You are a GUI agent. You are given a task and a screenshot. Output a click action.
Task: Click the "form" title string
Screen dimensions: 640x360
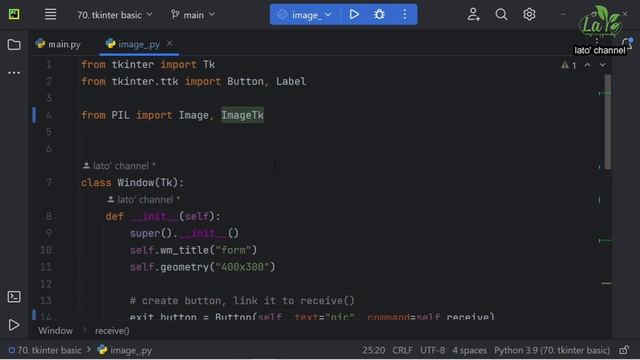[x=233, y=250]
